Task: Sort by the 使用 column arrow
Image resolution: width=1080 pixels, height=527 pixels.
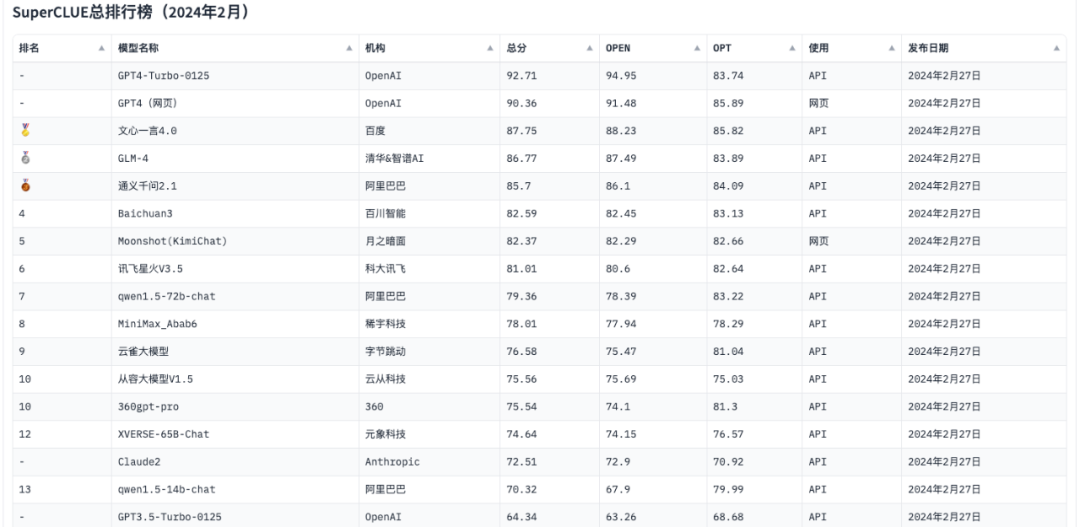Action: pyautogui.click(x=891, y=48)
